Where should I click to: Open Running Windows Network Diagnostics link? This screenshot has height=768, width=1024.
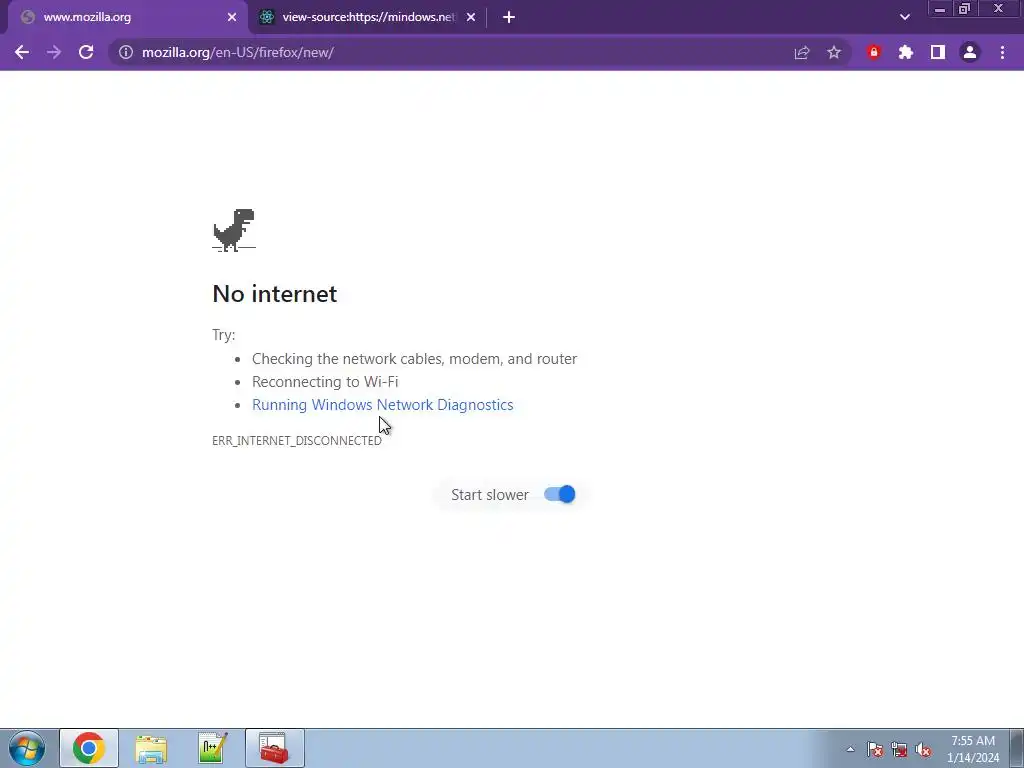(x=383, y=405)
